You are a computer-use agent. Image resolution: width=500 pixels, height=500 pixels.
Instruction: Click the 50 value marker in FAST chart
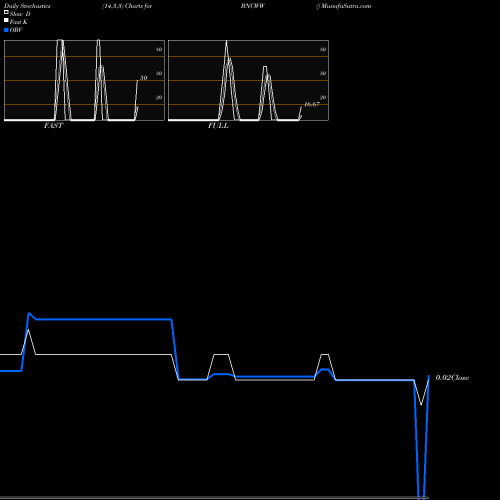143,78
